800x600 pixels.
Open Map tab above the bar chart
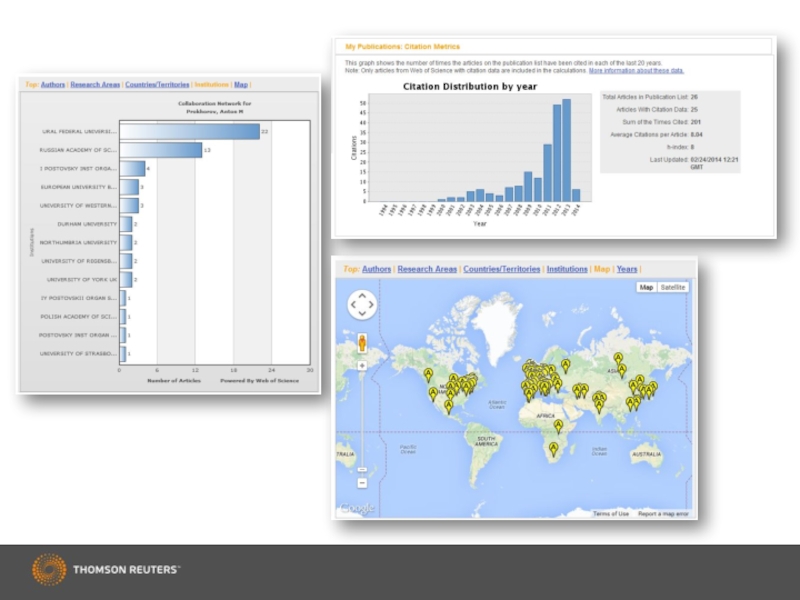tap(241, 85)
